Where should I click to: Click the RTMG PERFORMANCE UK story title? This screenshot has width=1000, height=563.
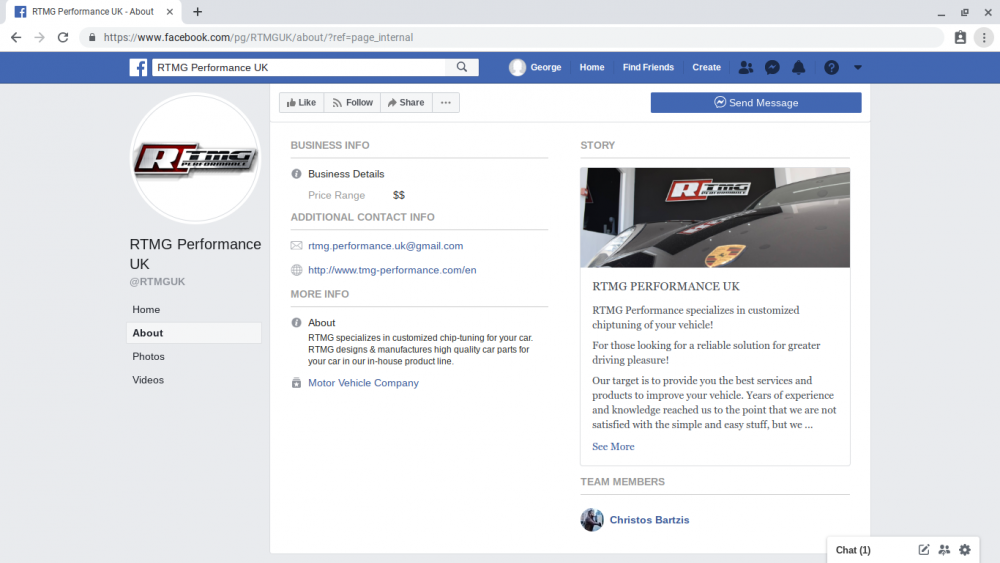[666, 286]
